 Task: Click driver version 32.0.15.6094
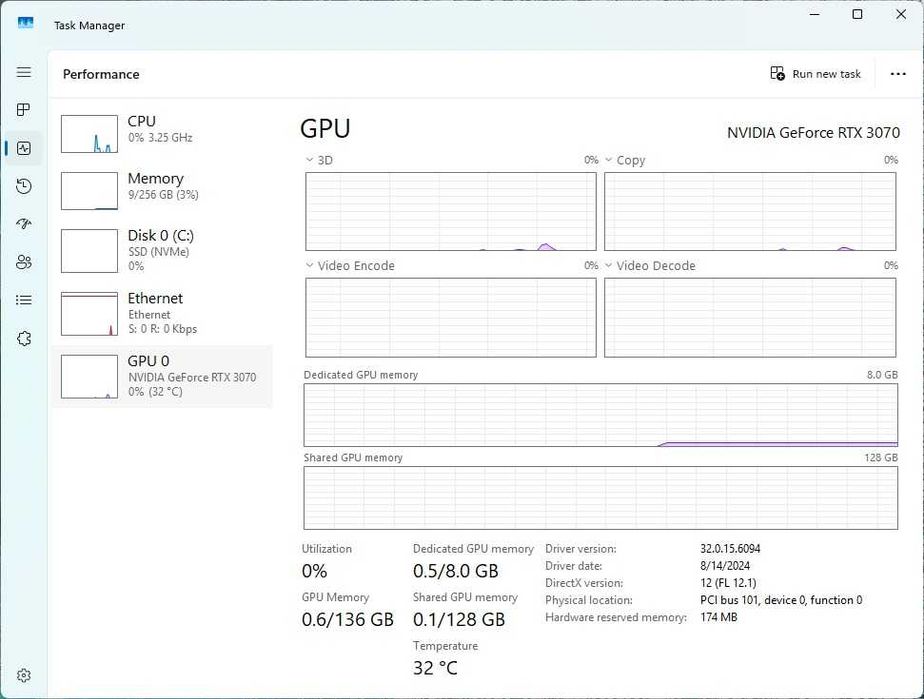[730, 548]
